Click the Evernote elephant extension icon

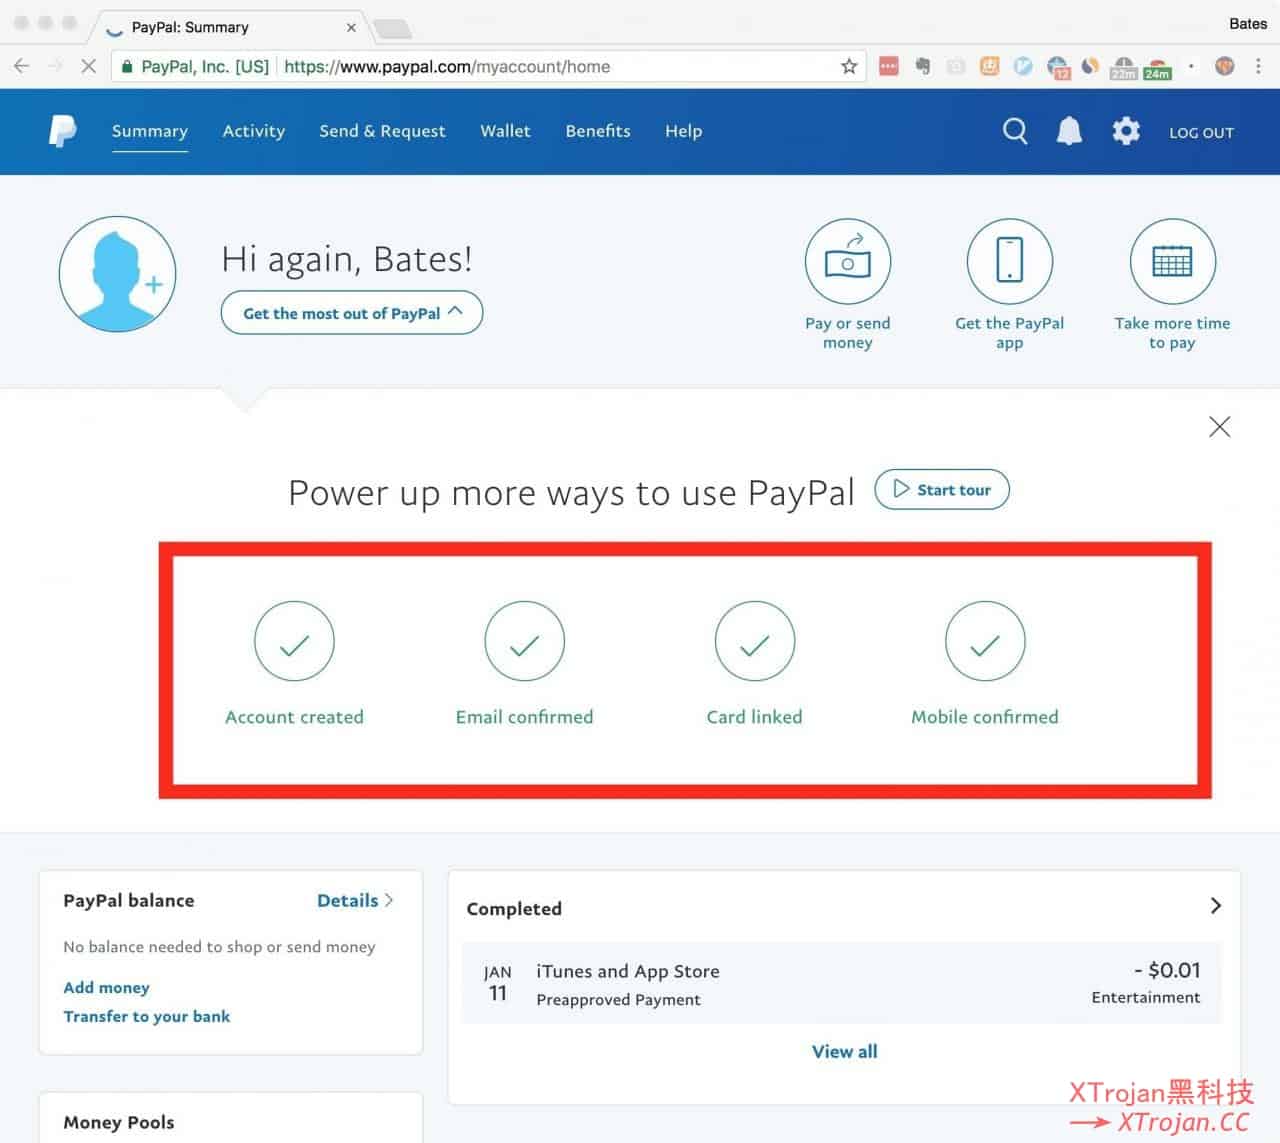(923, 67)
